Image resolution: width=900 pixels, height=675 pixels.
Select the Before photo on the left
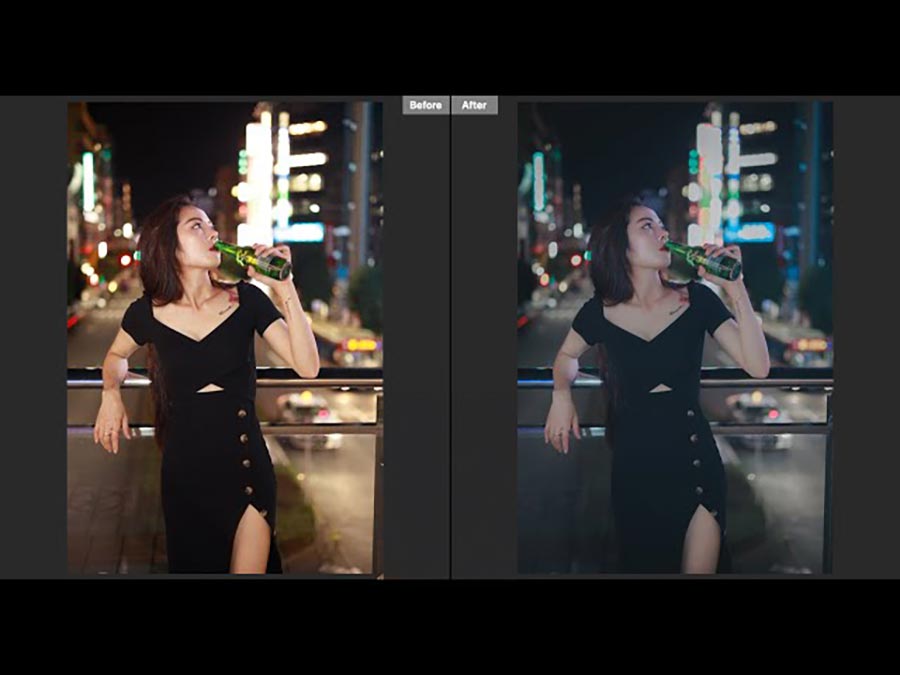225,338
